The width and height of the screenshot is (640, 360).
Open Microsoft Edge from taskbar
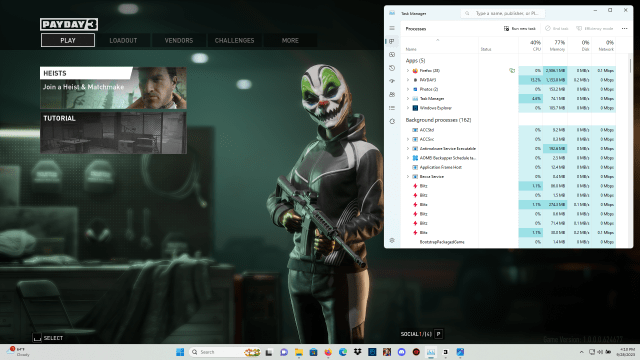[343, 352]
